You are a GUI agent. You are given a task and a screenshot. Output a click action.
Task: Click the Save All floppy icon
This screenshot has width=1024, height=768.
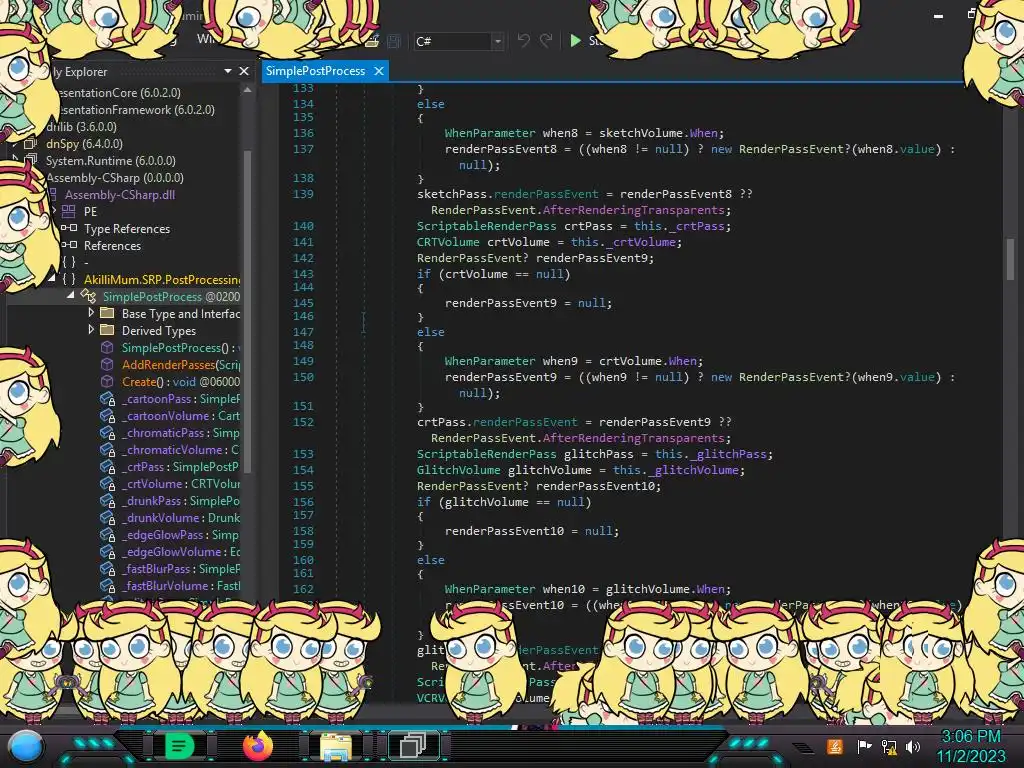coord(394,41)
